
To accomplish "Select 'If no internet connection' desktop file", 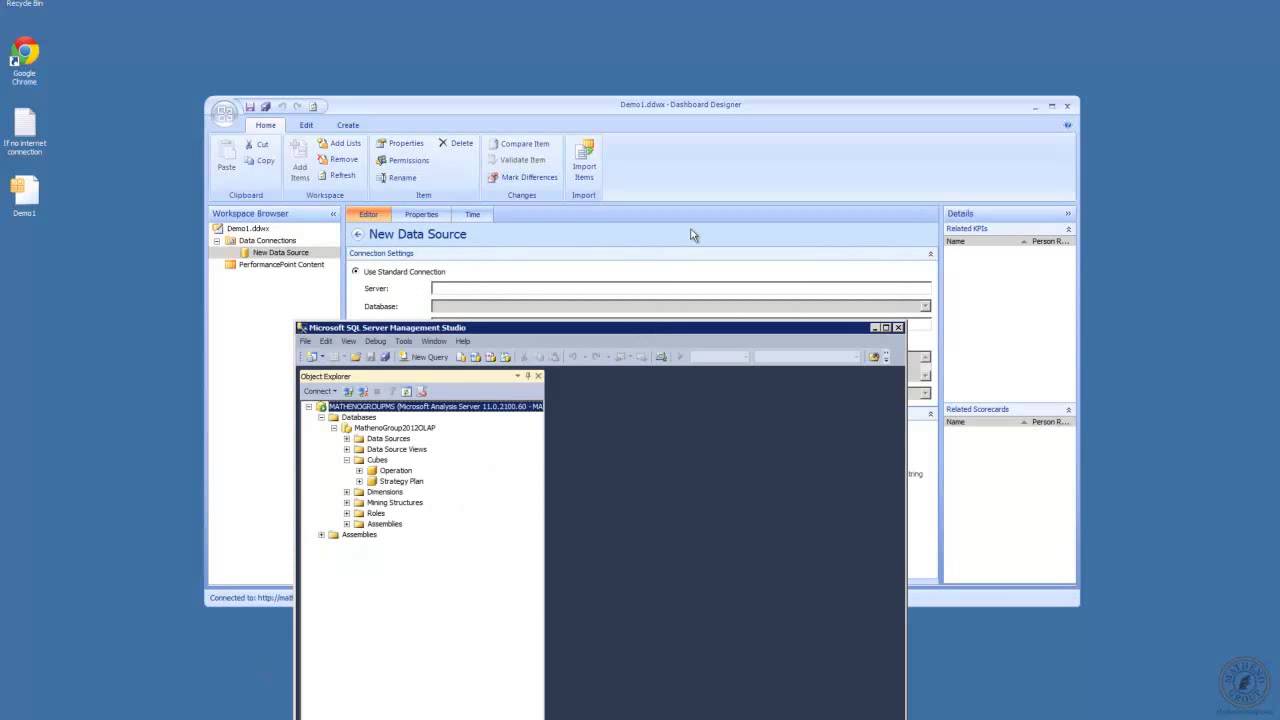I will point(25,132).
